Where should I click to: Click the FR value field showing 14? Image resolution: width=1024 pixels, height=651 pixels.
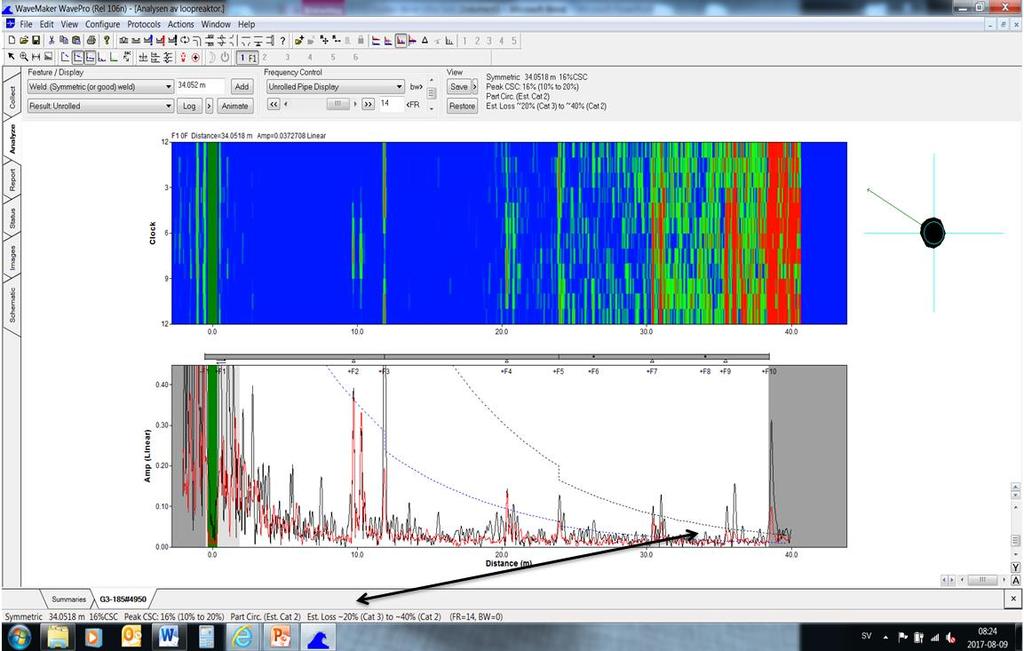pyautogui.click(x=391, y=104)
